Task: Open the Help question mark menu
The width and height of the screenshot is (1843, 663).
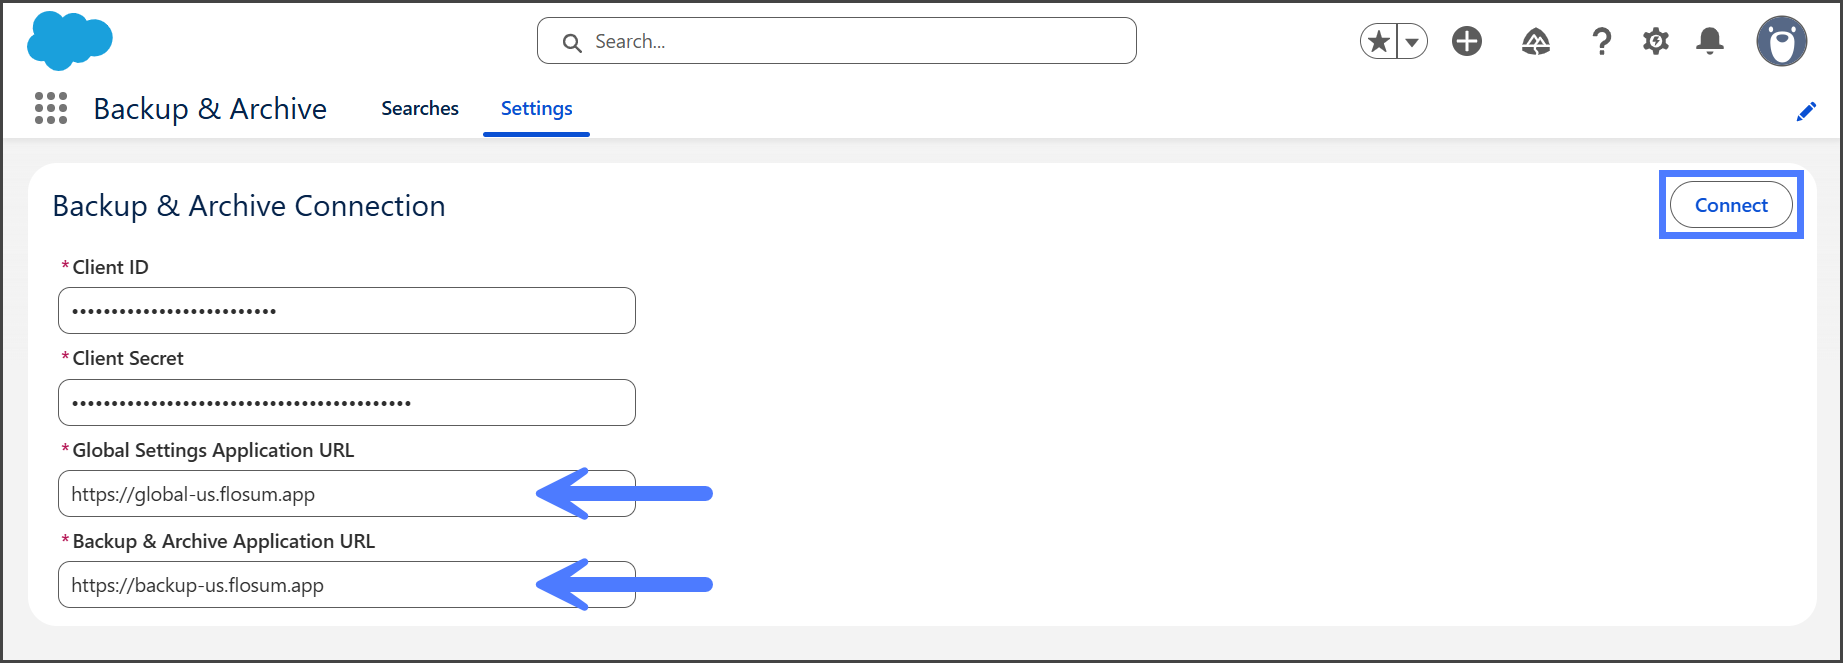Action: pos(1601,42)
